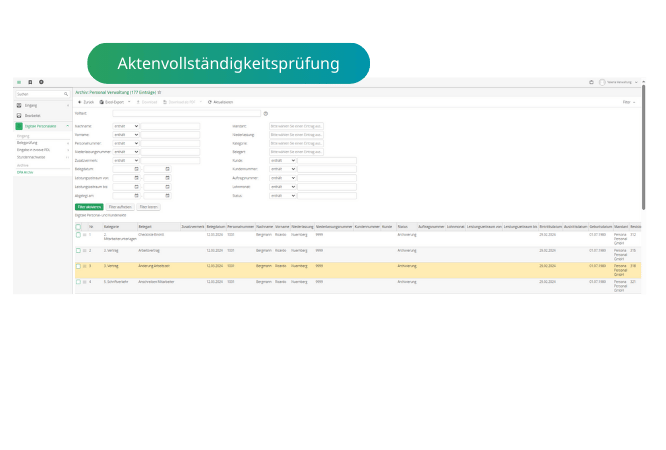This screenshot has width=666, height=450.
Task: Open calendar for second Leistungszeitraum von field
Action: [x=167, y=178]
